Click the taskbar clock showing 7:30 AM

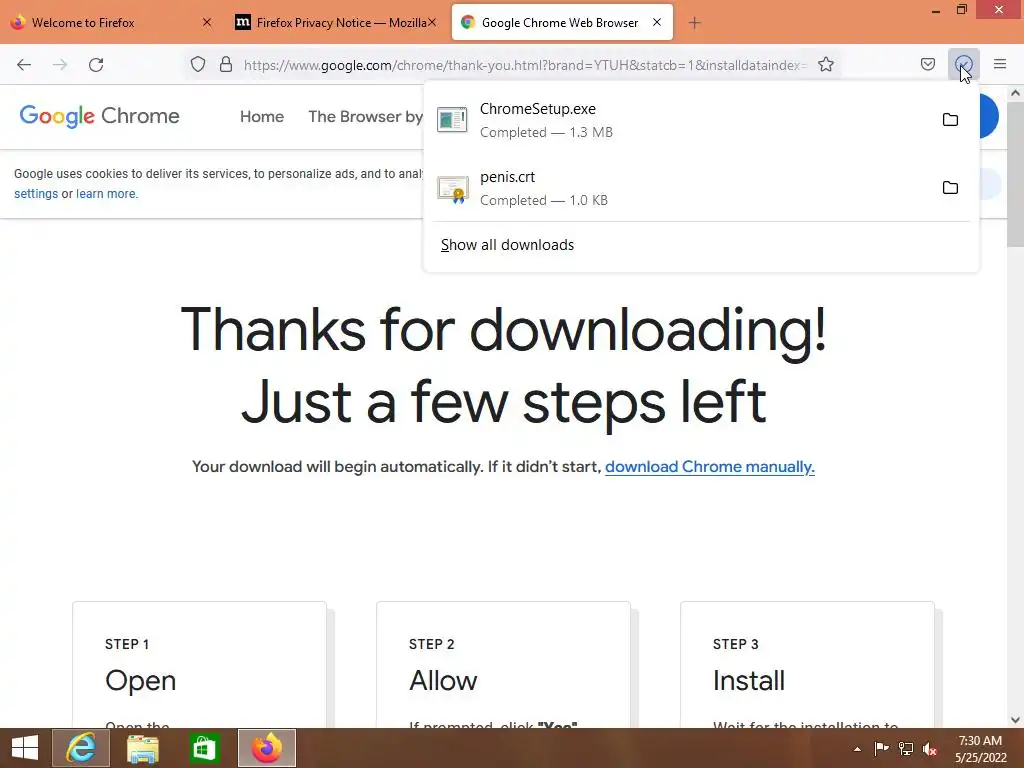click(x=980, y=748)
